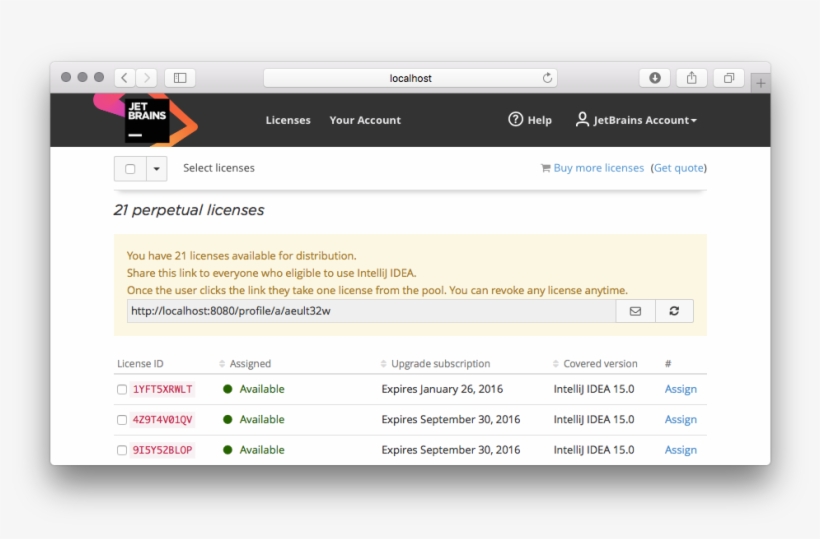
Task: Click the localhost address bar
Action: click(410, 78)
